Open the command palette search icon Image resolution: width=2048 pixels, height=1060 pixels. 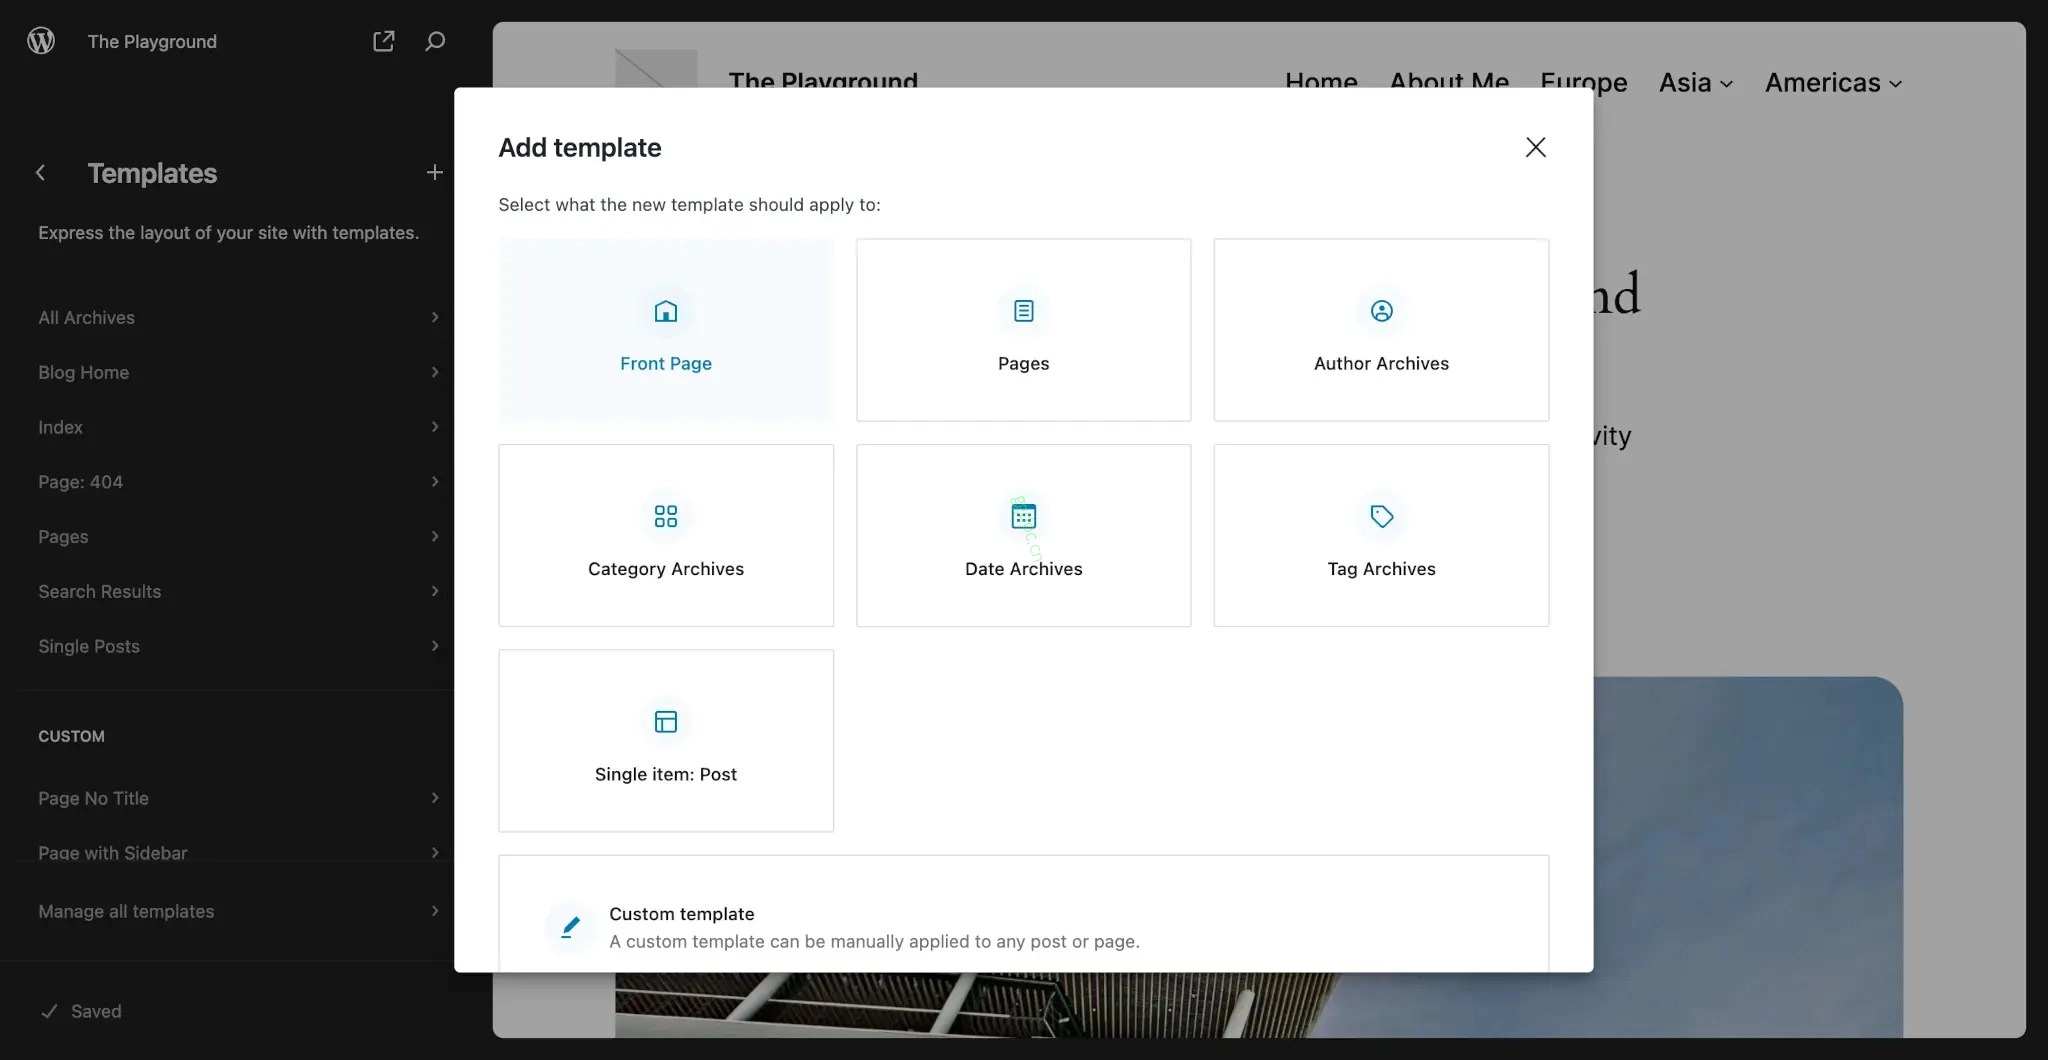tap(435, 41)
